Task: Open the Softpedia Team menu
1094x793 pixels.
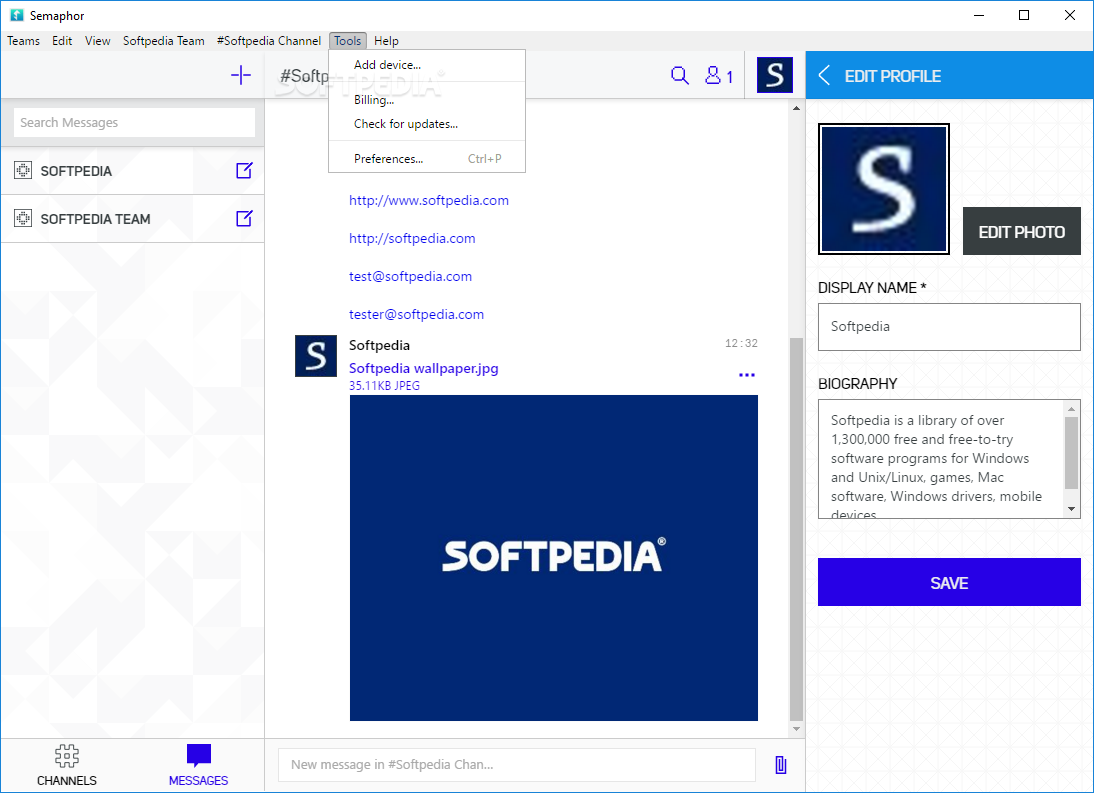Action: (163, 40)
